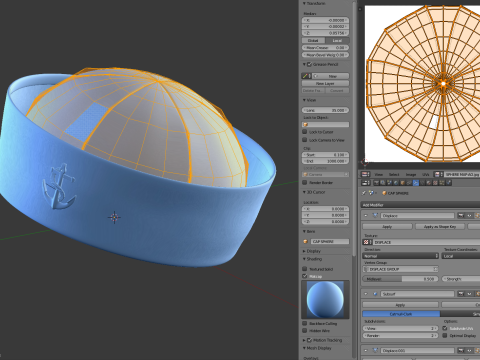Collapse the 3D Cursor panel
The image size is (480, 360).
click(x=304, y=192)
